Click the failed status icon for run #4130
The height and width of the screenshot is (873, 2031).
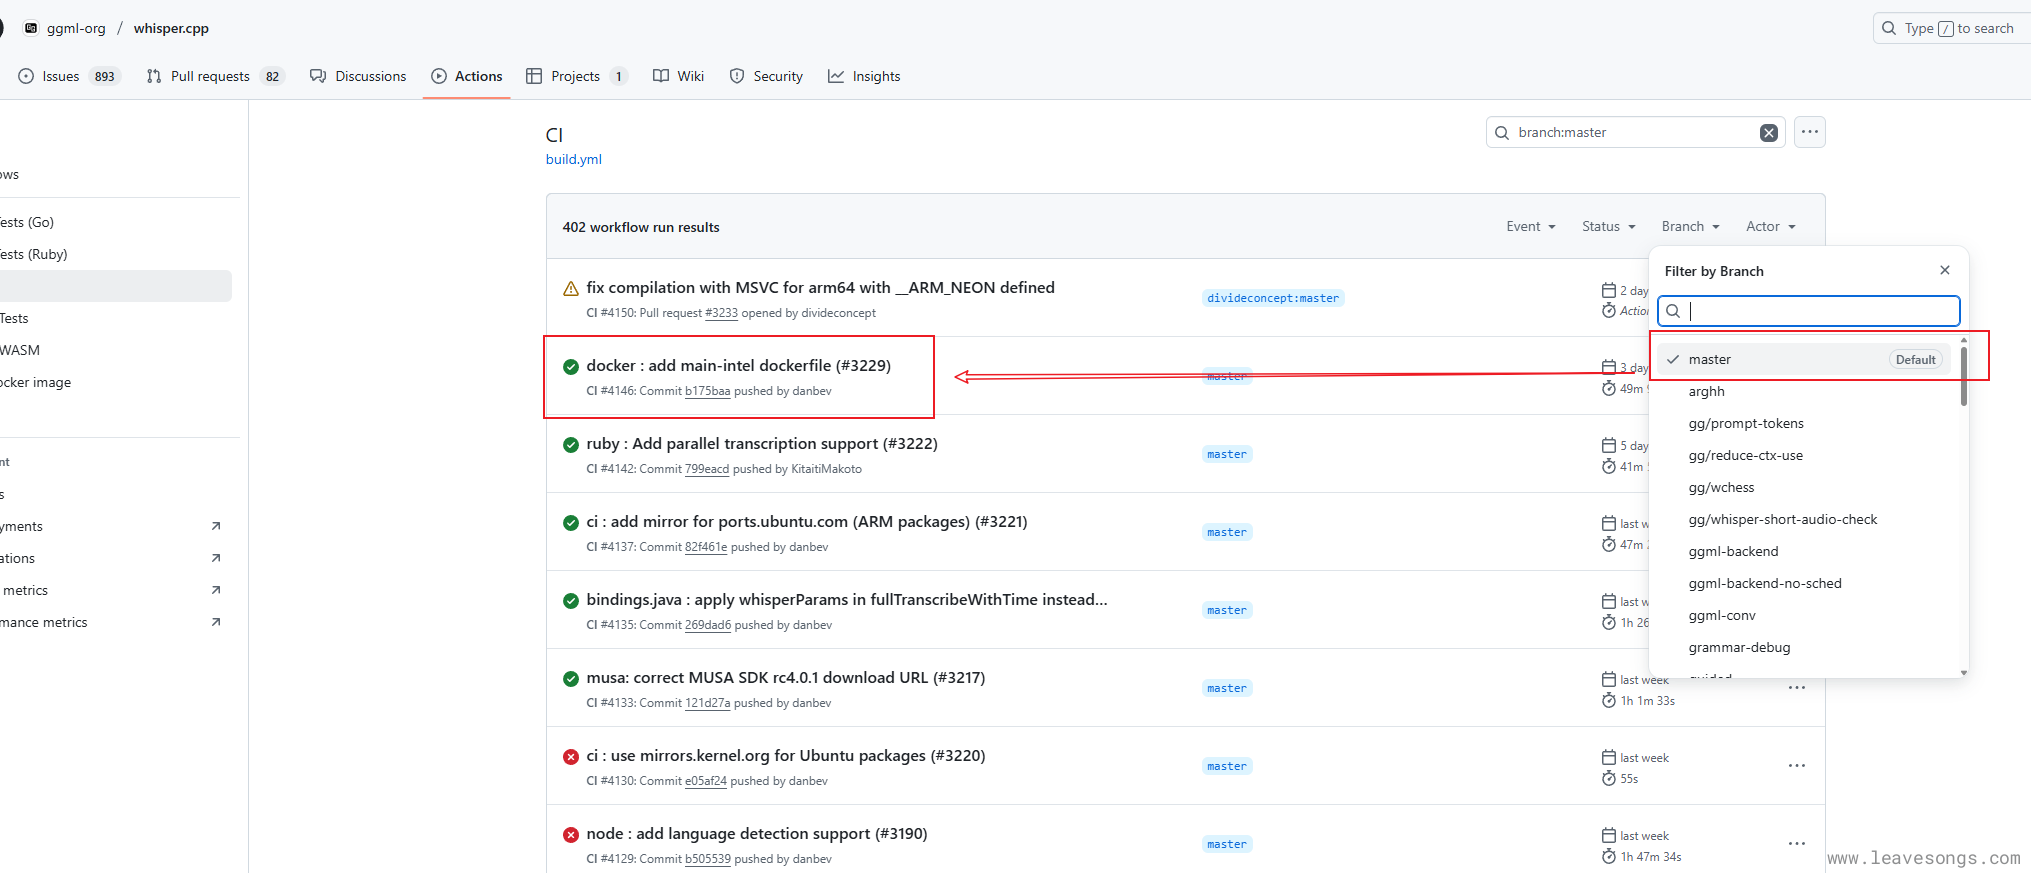pos(571,757)
